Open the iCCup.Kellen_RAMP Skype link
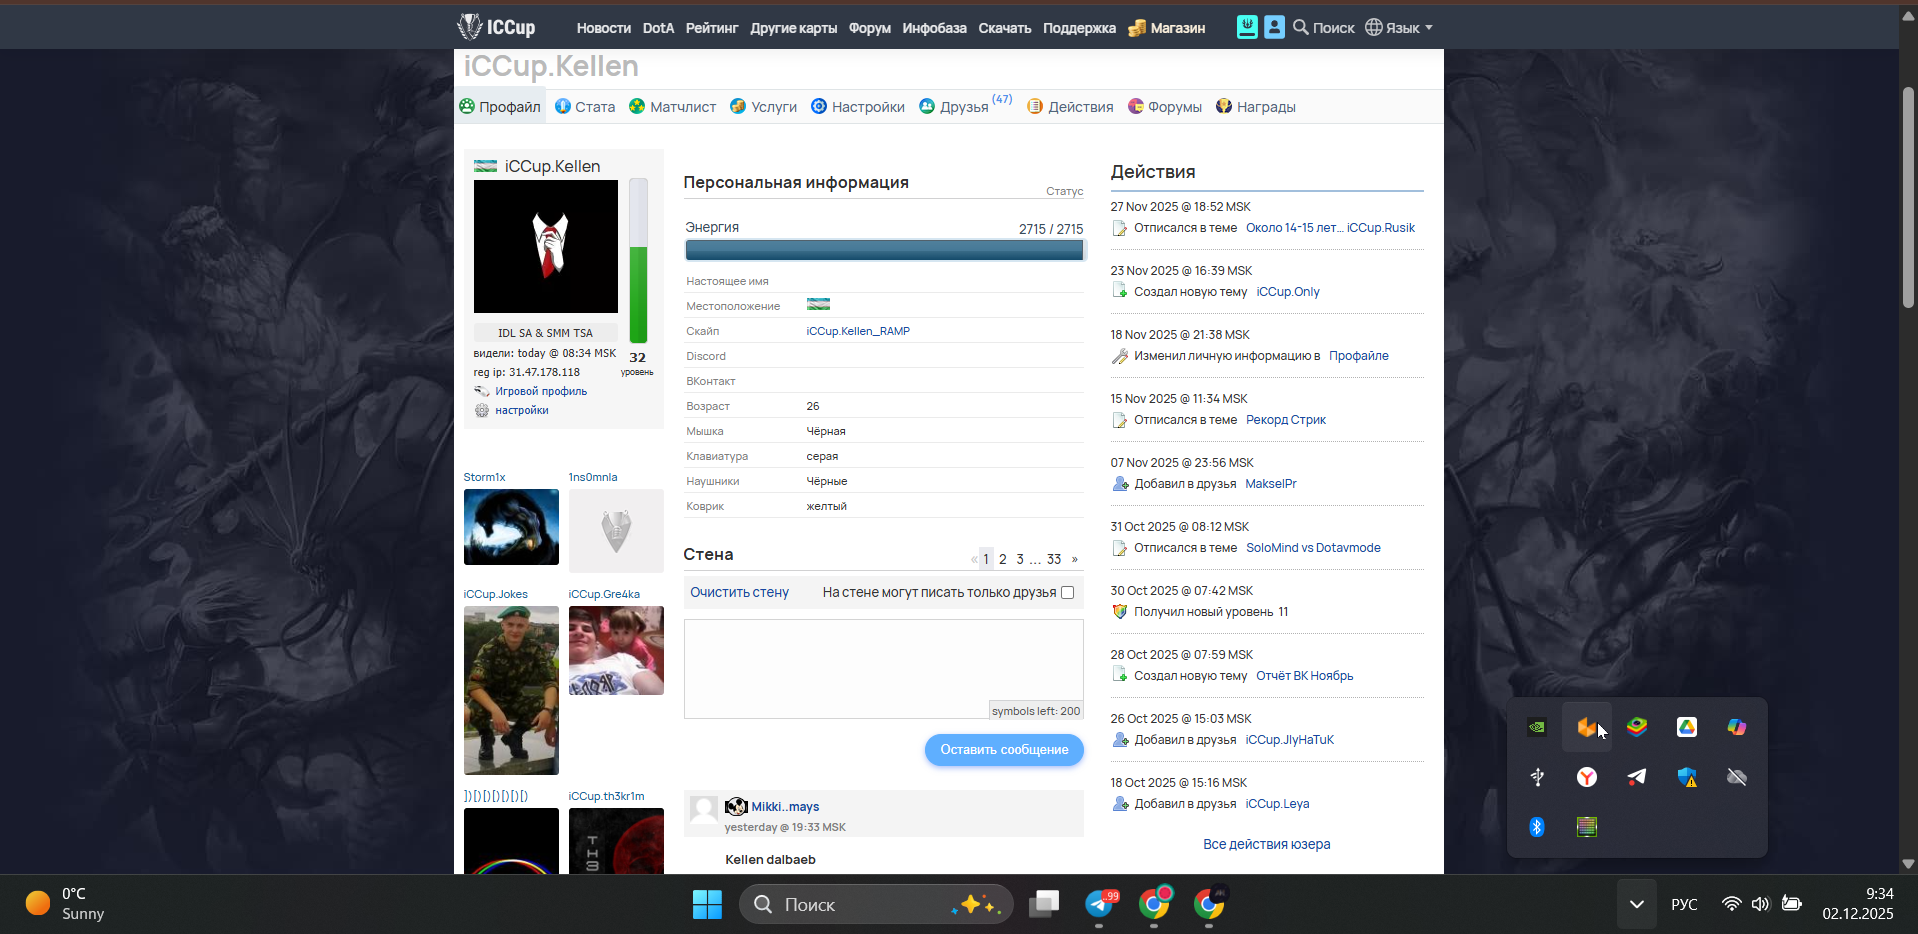 coord(858,331)
